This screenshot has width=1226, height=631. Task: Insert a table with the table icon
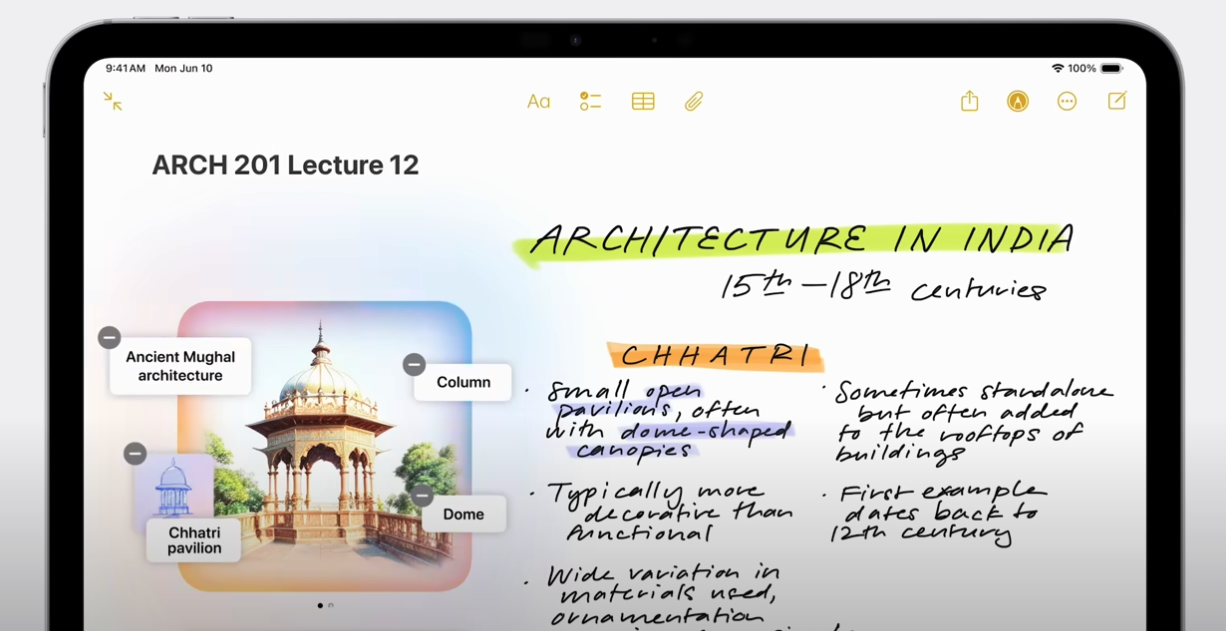click(x=643, y=101)
